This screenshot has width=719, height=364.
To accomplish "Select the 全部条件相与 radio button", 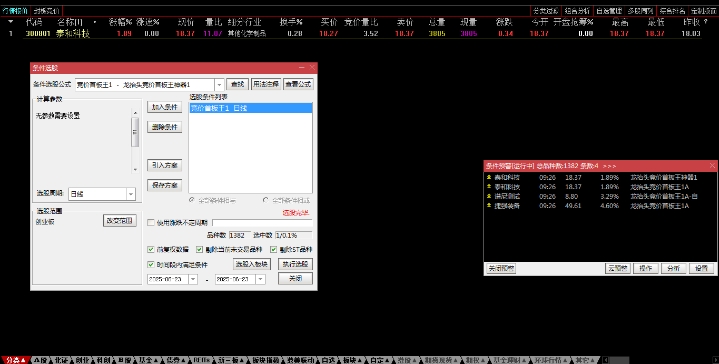I will pyautogui.click(x=192, y=200).
